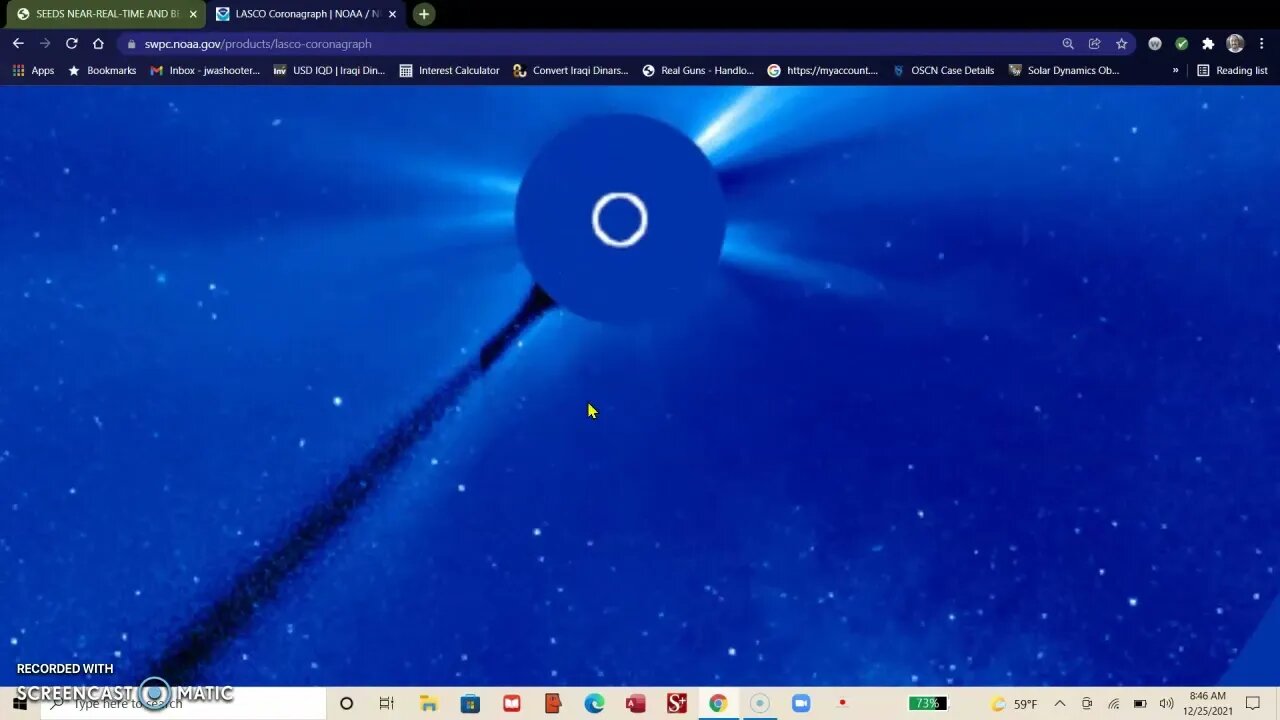Open the Real Guns bookmark
Screen dimensions: 1280x720
[698, 71]
